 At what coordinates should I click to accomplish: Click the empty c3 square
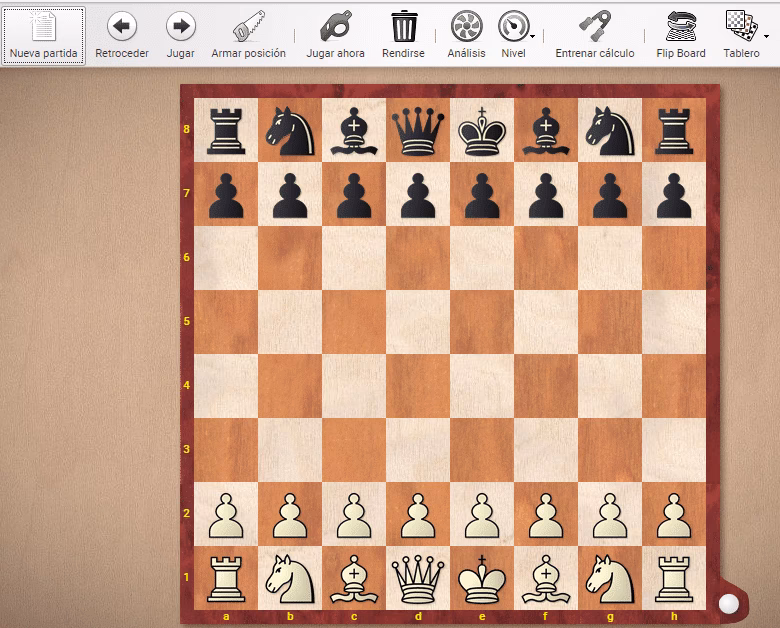(354, 450)
